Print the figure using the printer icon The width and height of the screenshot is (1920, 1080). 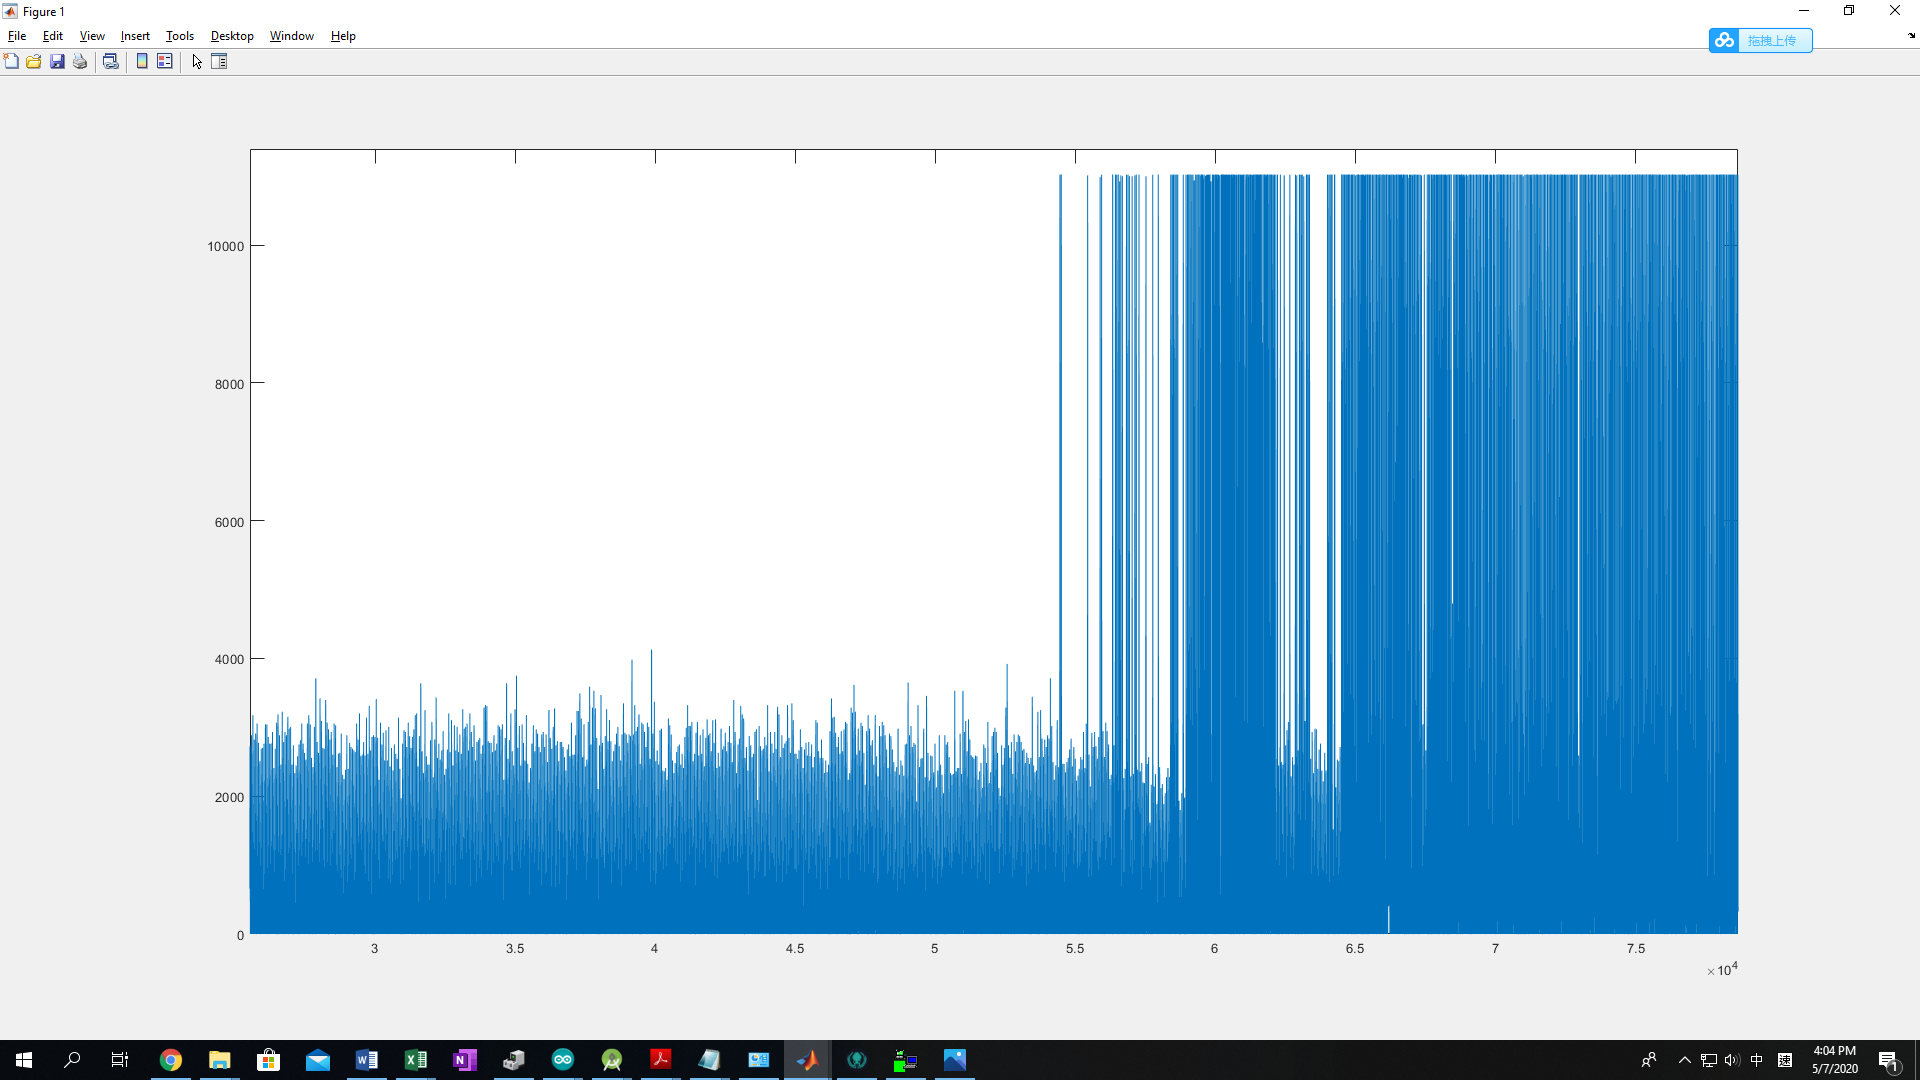click(x=80, y=62)
